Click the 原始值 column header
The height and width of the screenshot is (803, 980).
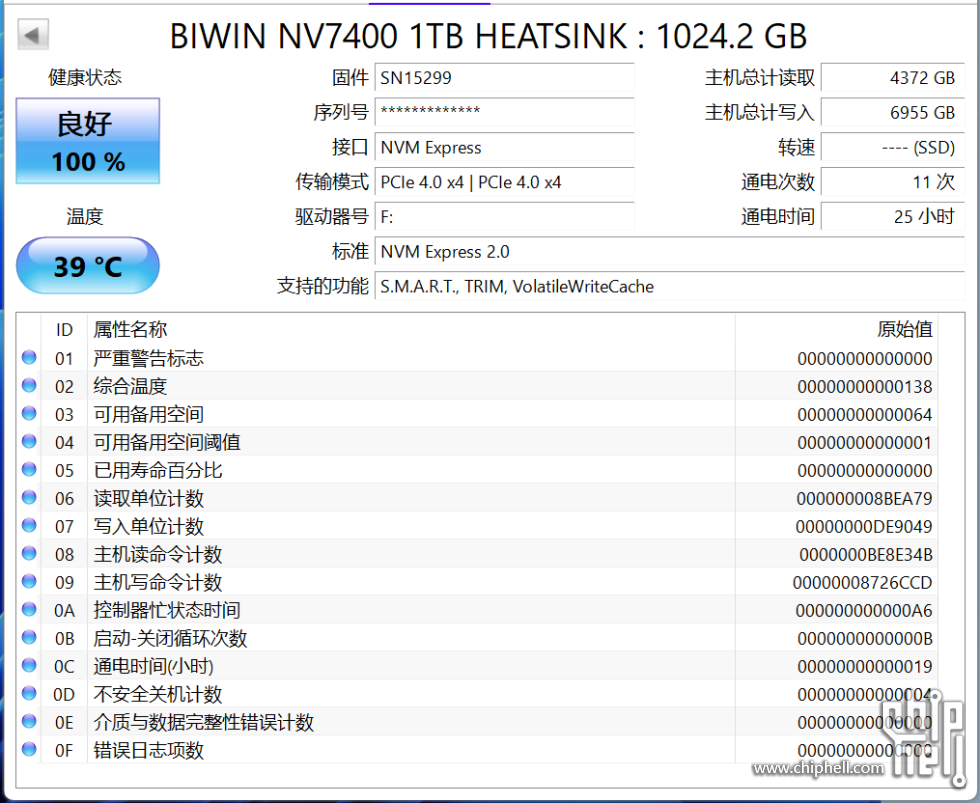point(904,329)
